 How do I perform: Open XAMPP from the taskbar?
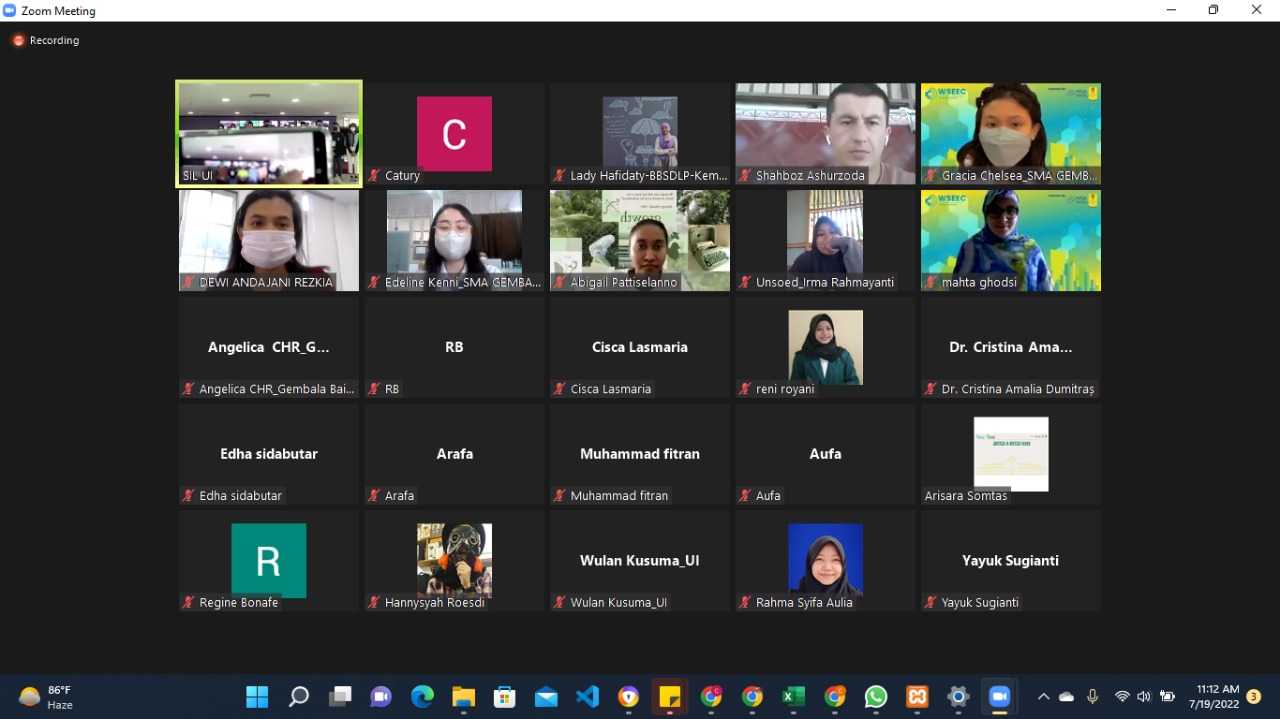tap(917, 697)
